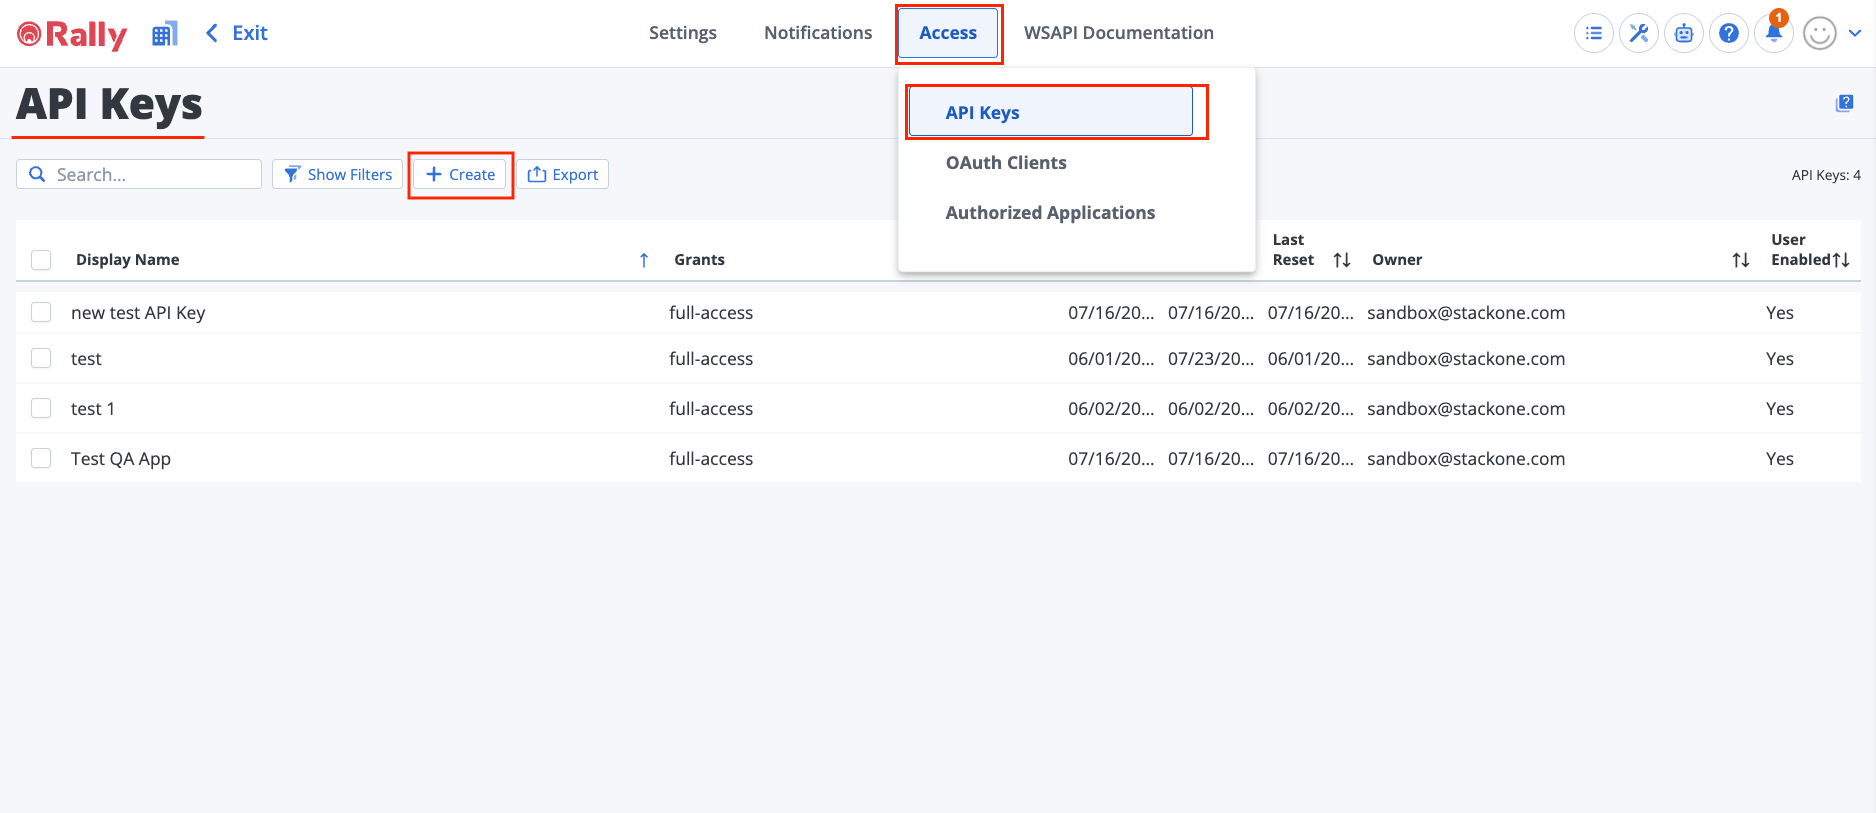Click the 07/23/20... date in test row
Image resolution: width=1876 pixels, height=813 pixels.
coord(1211,359)
